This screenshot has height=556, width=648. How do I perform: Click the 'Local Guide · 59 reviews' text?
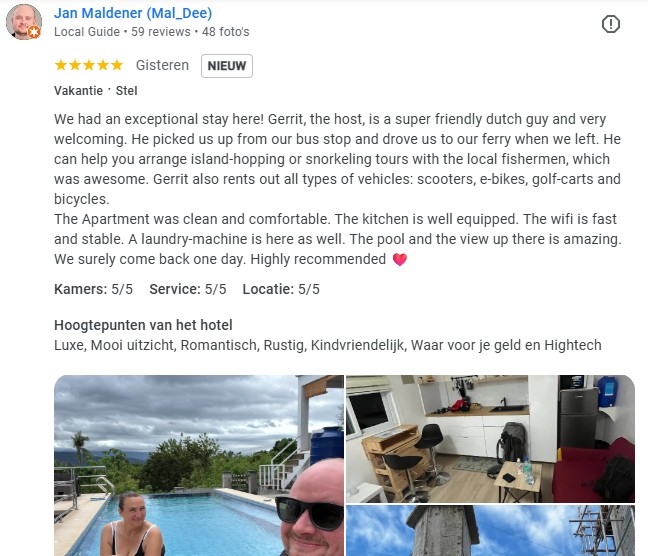[122, 32]
